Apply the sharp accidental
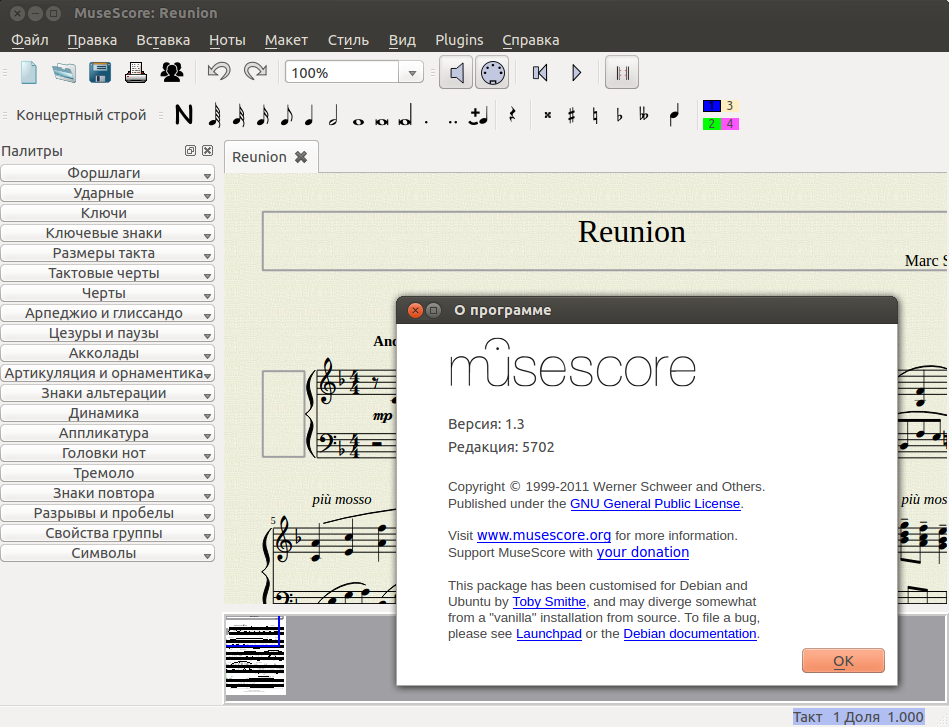Image resolution: width=949 pixels, height=727 pixels. (x=571, y=114)
